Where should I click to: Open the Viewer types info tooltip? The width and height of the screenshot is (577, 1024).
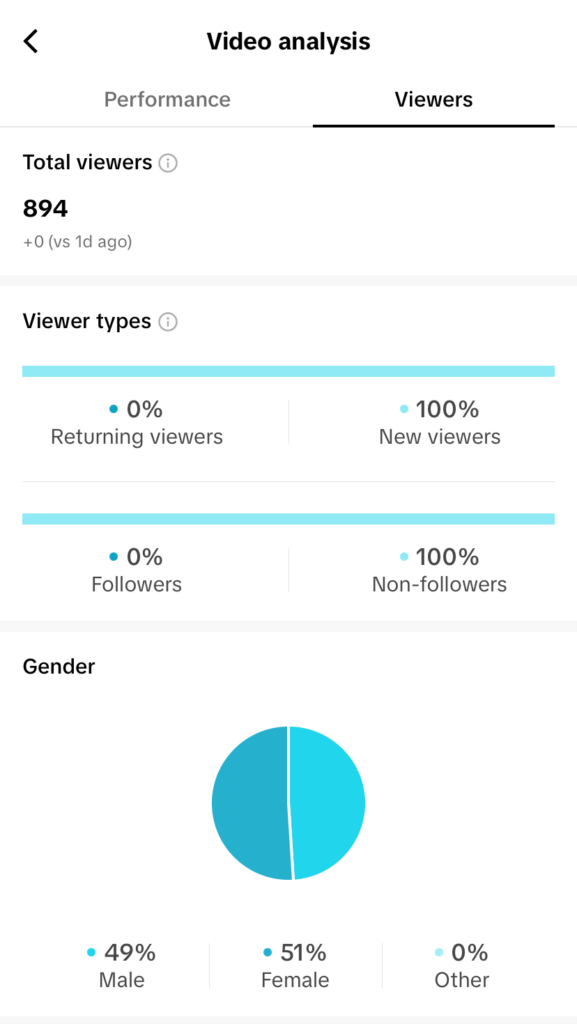(168, 321)
